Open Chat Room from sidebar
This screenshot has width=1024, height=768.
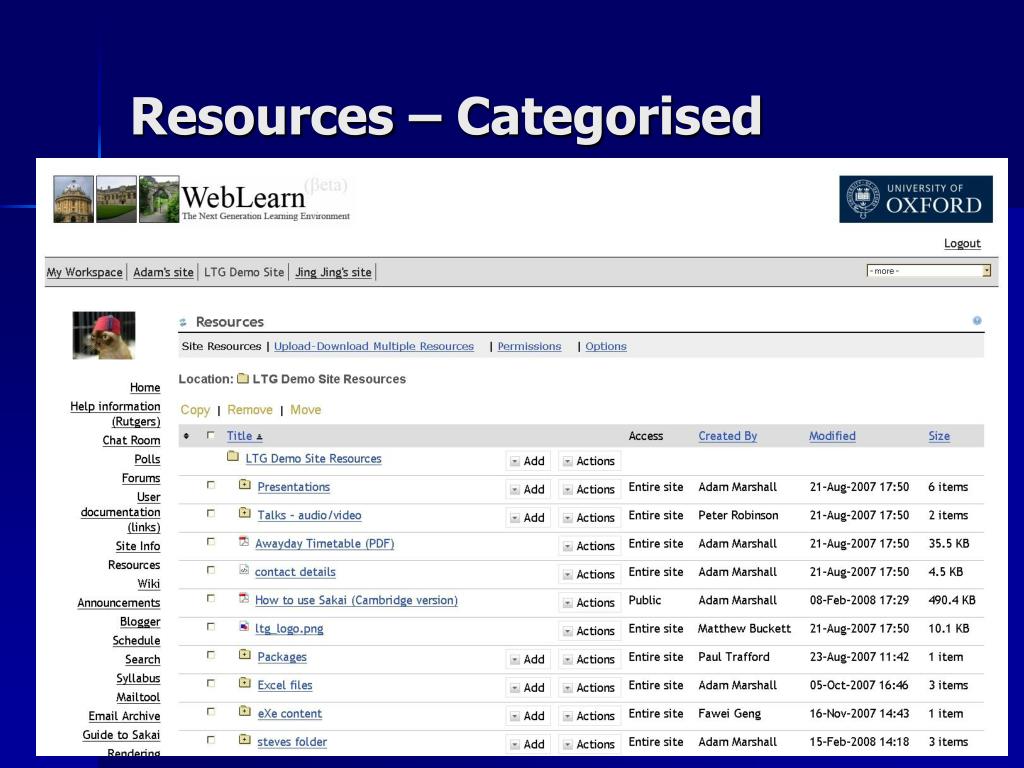[x=131, y=440]
